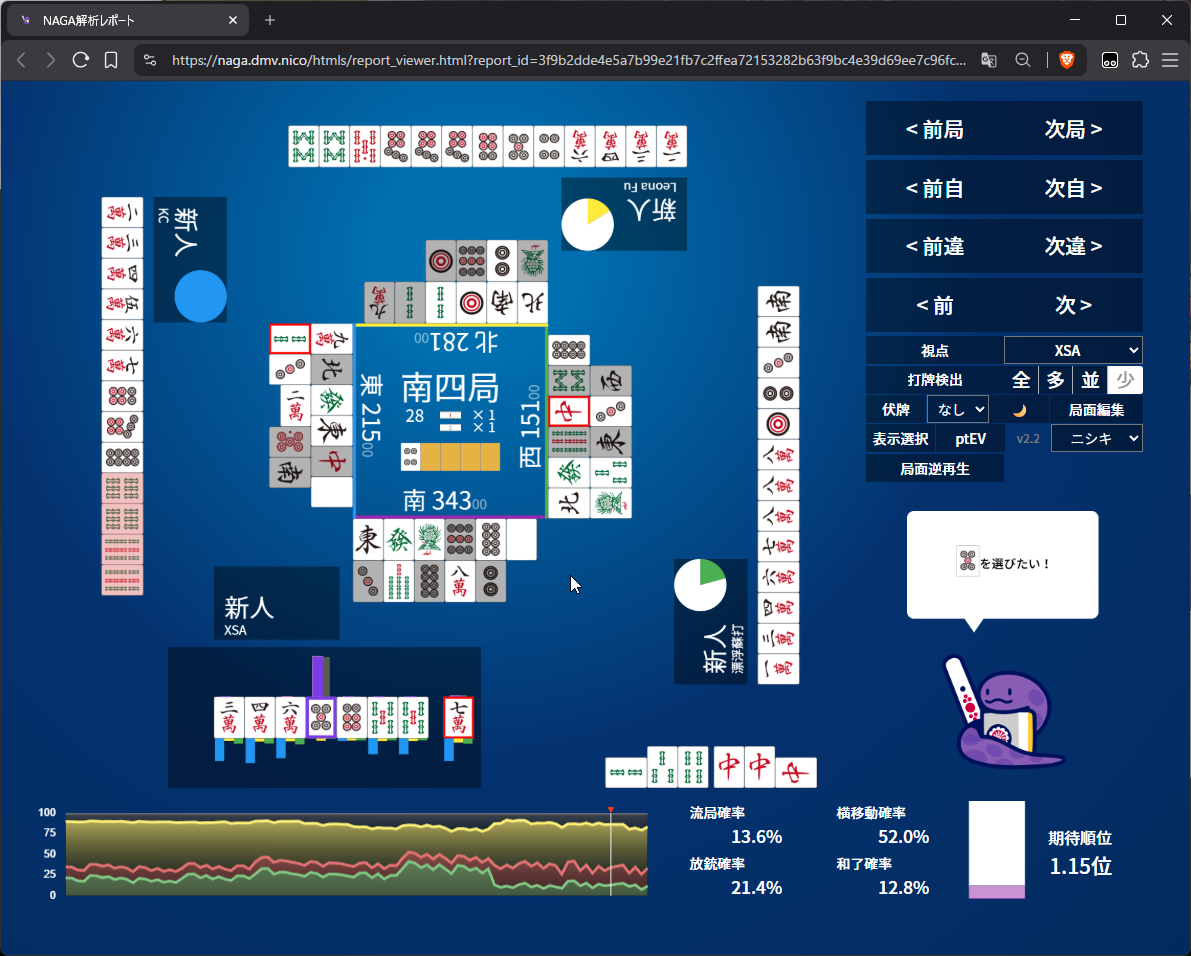Click the yellow pie chart on Leona Fu's panel
The width and height of the screenshot is (1191, 956).
[587, 225]
